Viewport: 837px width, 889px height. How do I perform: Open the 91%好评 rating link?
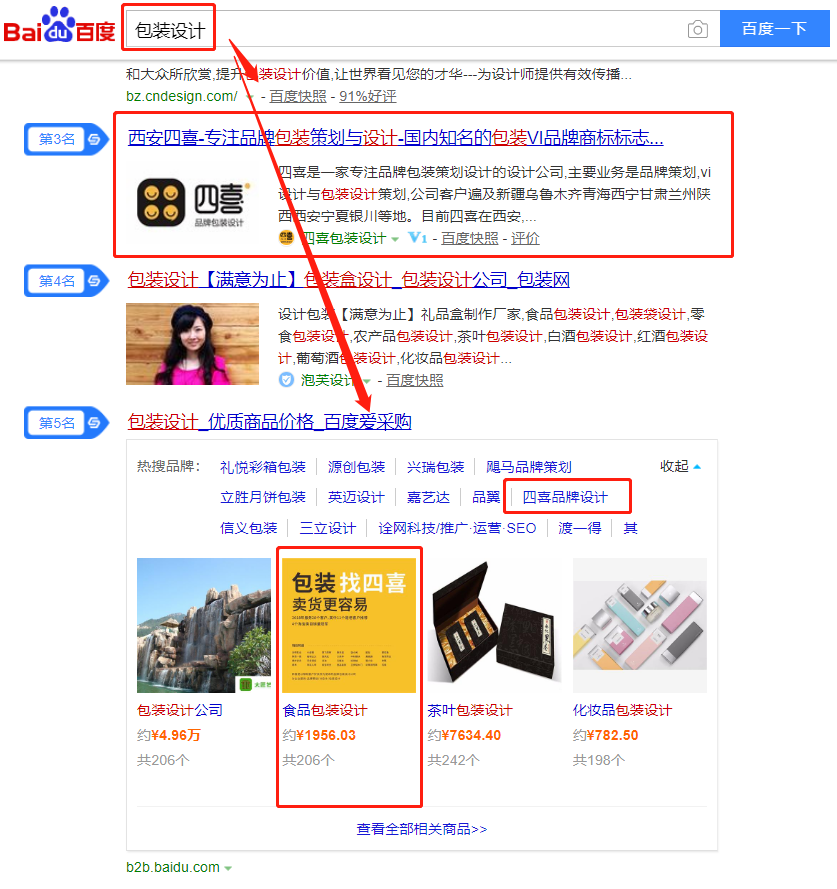pos(367,96)
